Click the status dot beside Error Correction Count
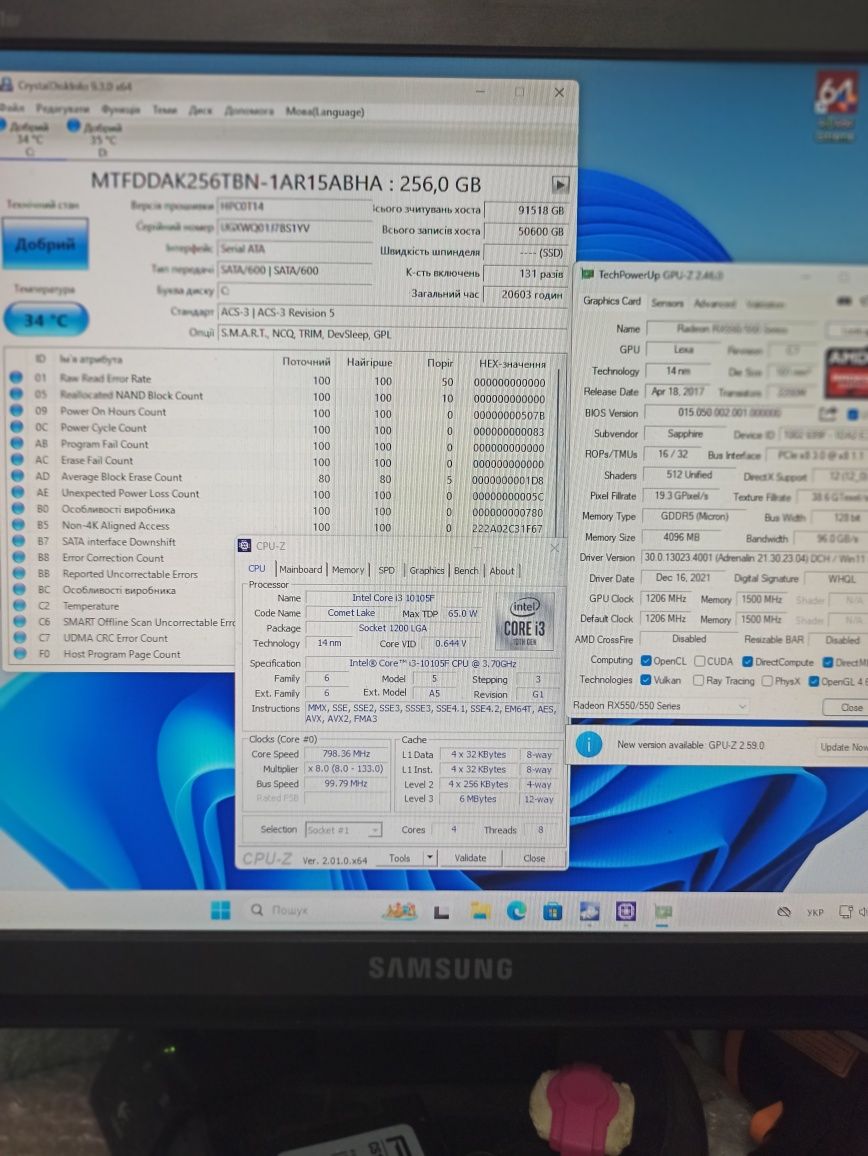This screenshot has width=868, height=1156. point(19,557)
